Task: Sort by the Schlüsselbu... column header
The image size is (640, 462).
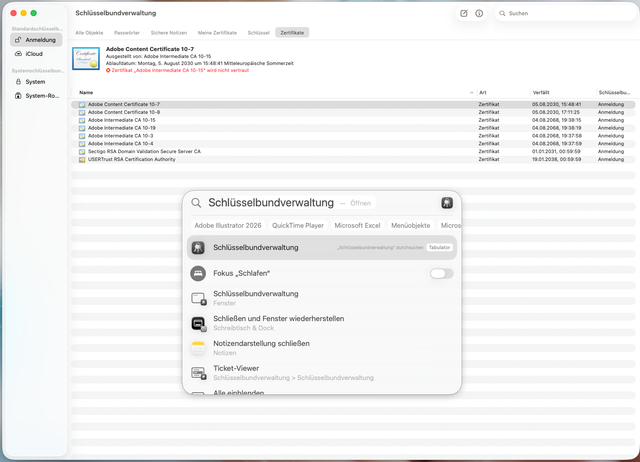Action: pos(614,93)
